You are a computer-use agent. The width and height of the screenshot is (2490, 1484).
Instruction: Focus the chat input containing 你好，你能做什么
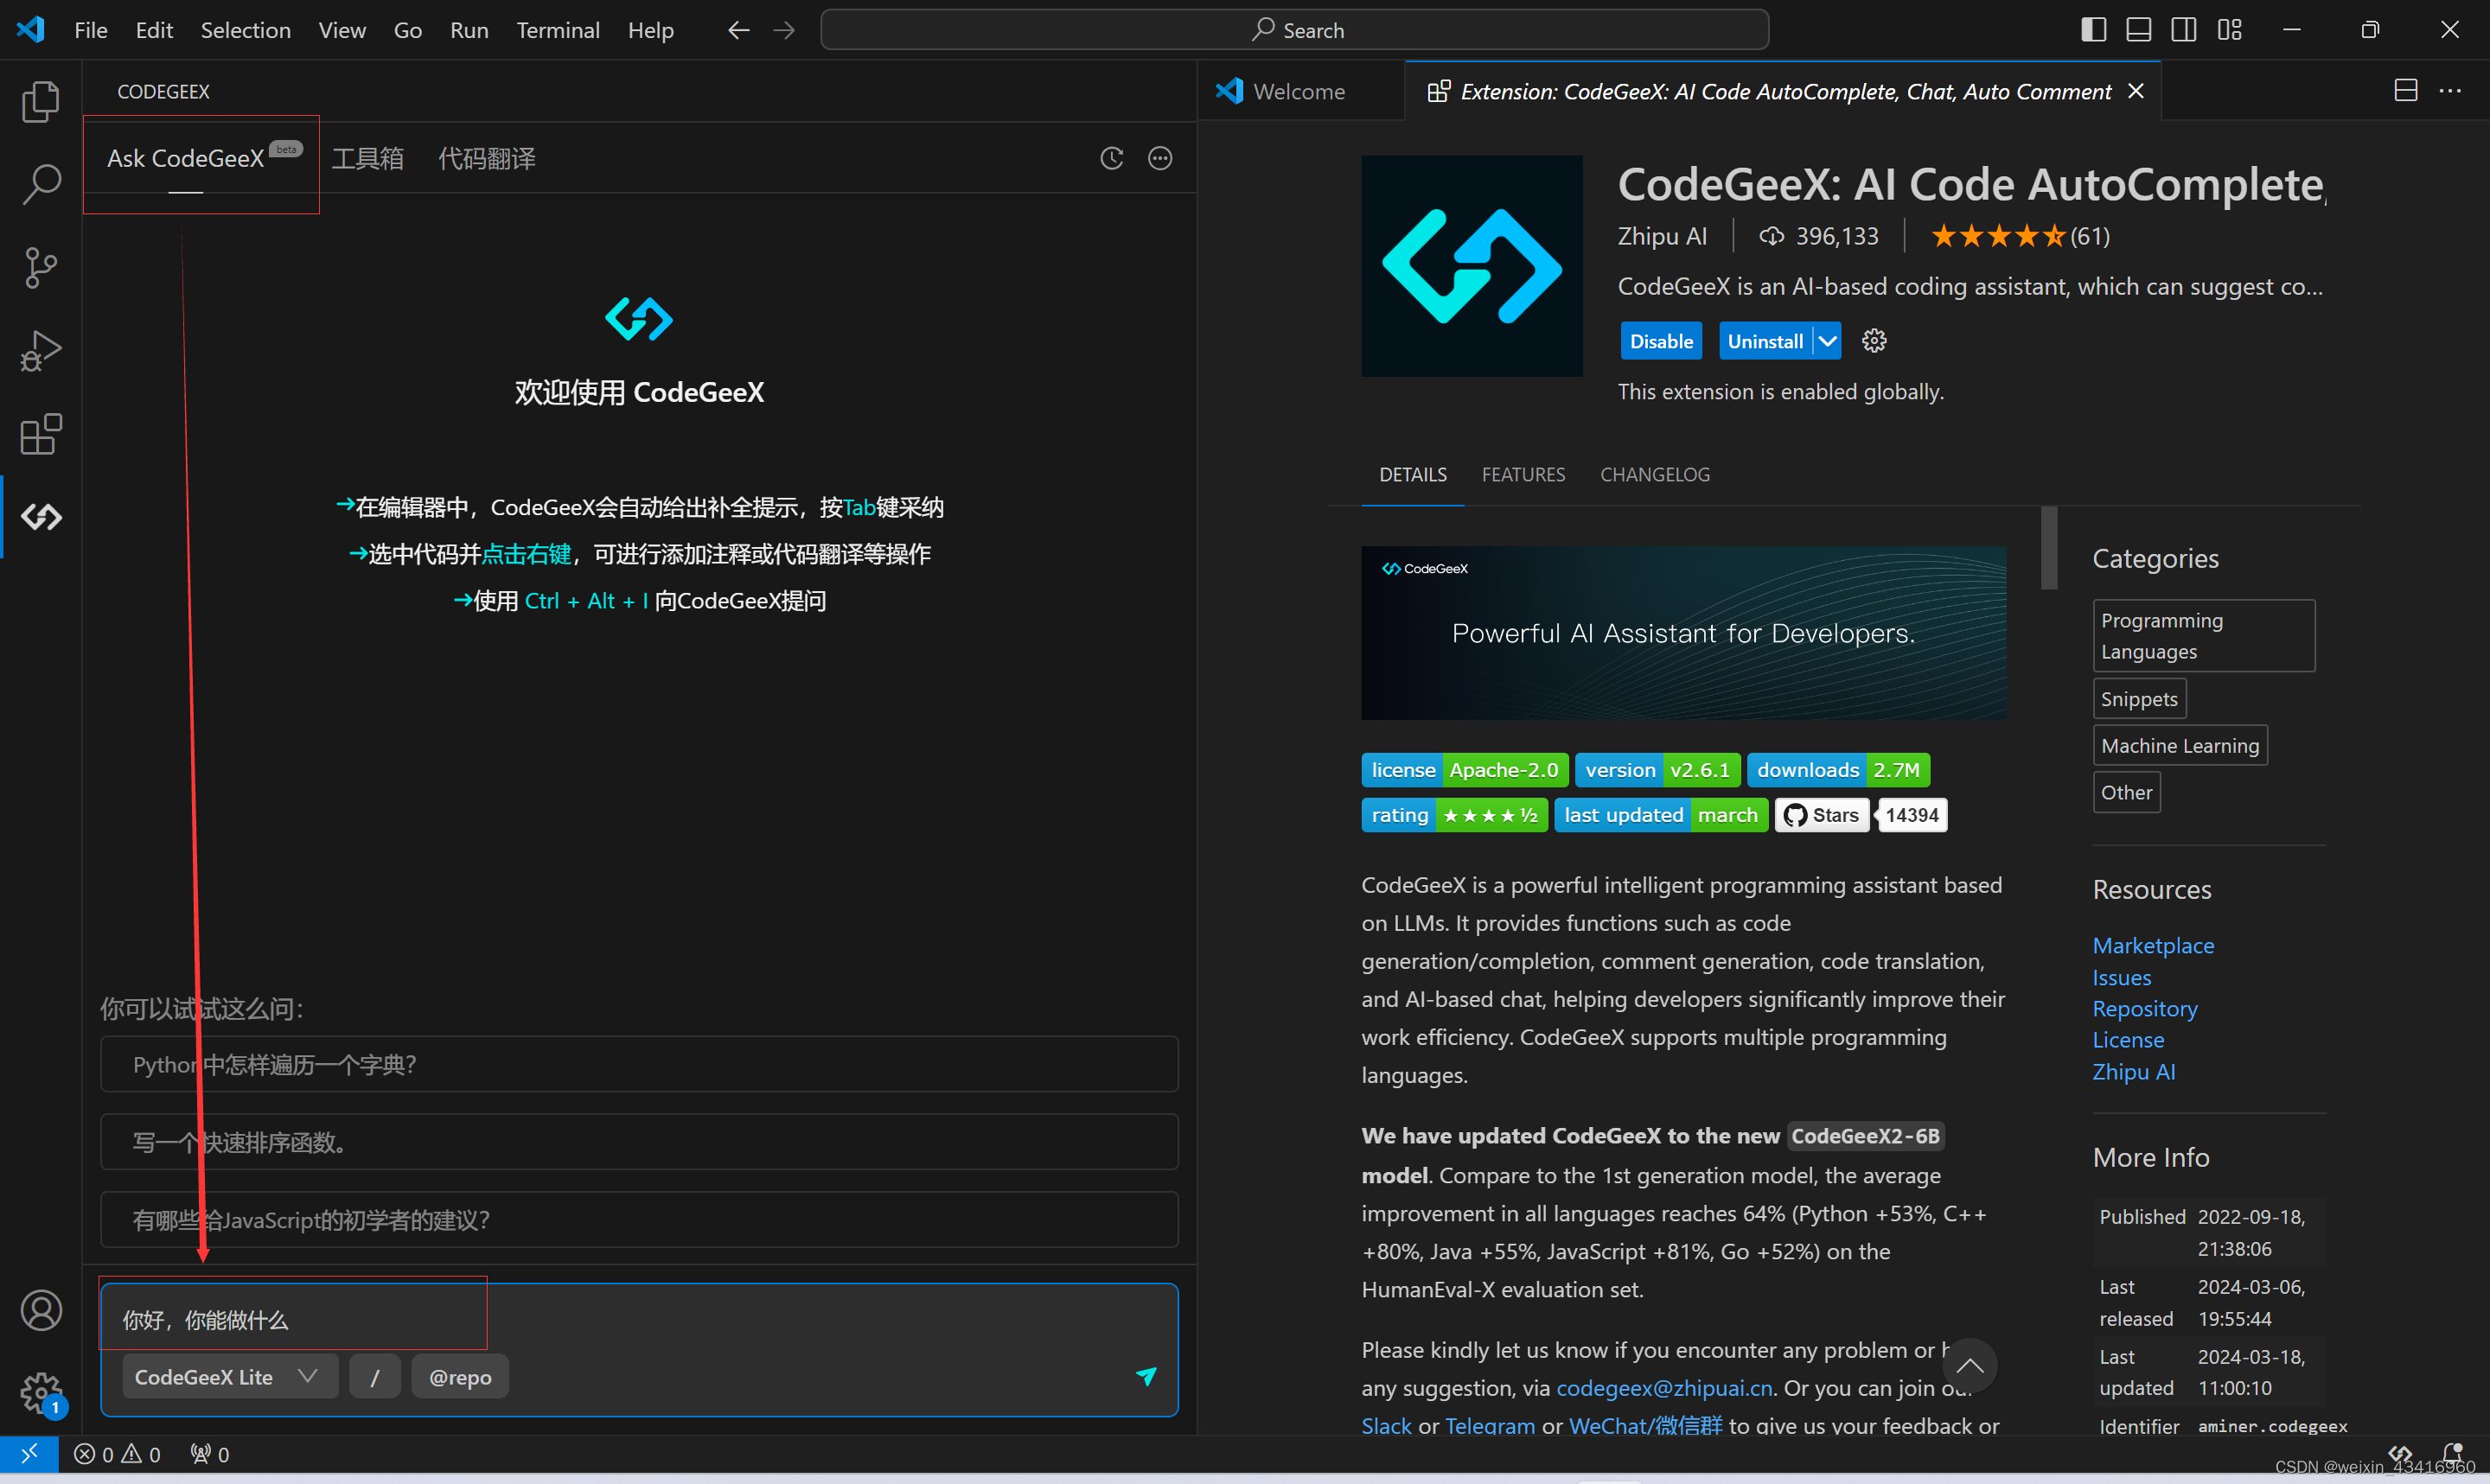640,1319
